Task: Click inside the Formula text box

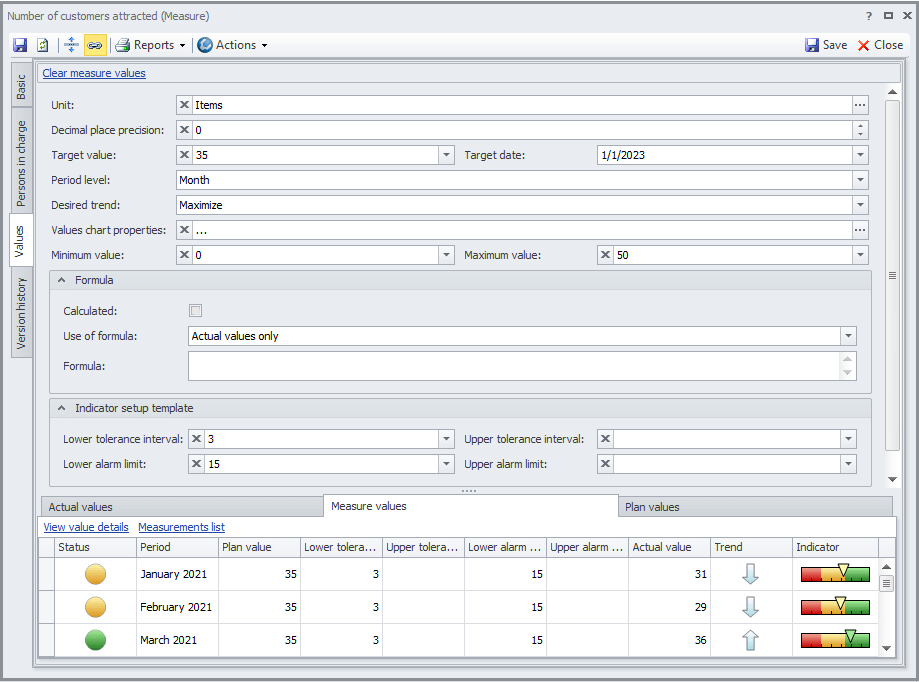Action: 515,366
